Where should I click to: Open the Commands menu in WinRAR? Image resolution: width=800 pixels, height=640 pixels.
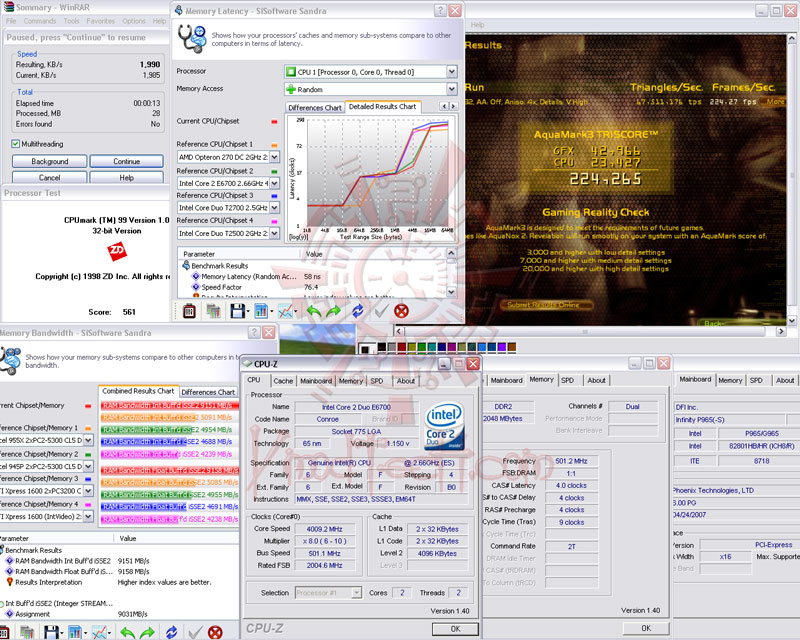(x=40, y=21)
